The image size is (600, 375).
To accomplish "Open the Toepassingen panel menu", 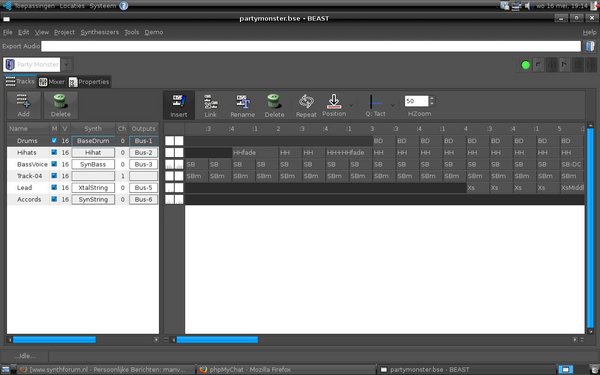I will point(34,6).
